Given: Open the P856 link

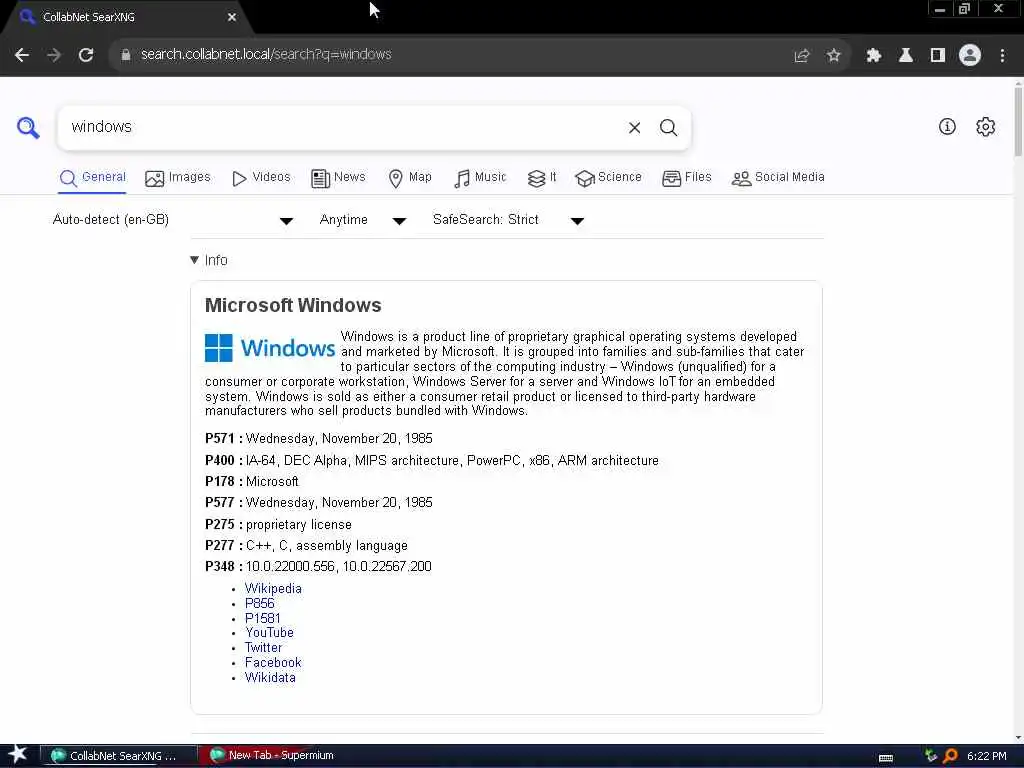Looking at the screenshot, I should [259, 603].
